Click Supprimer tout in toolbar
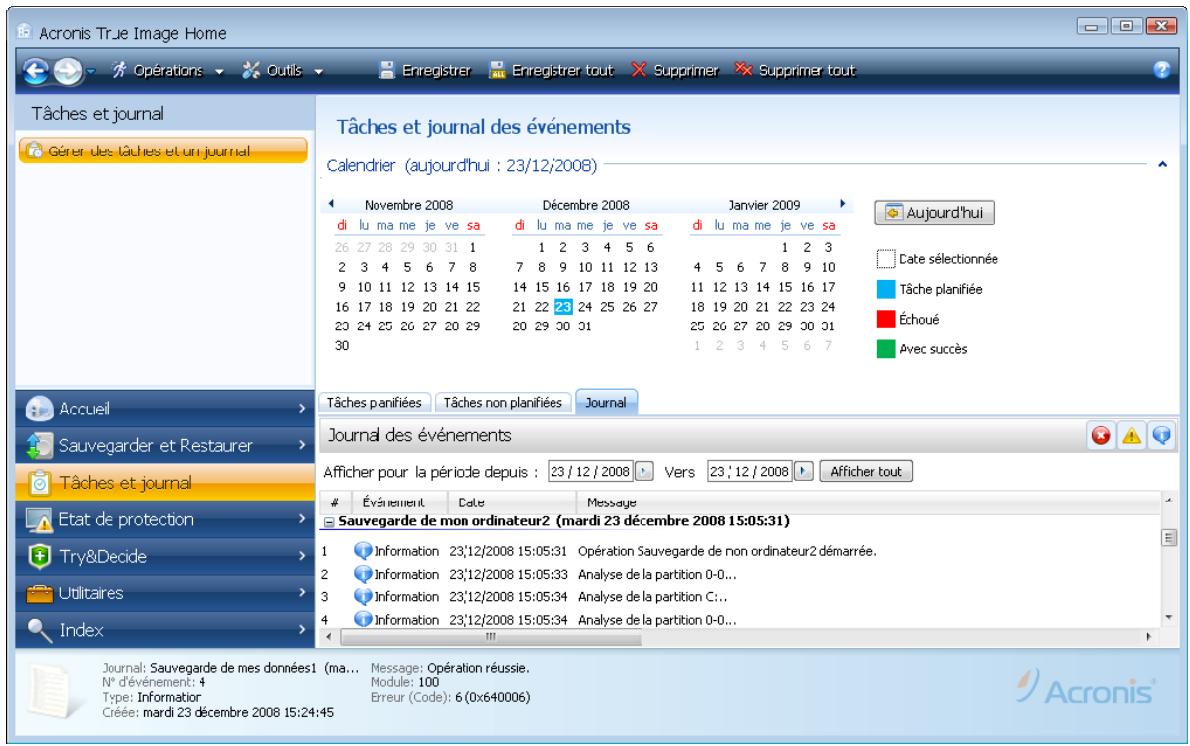Viewport: 1190px width, 746px height. pyautogui.click(x=795, y=71)
